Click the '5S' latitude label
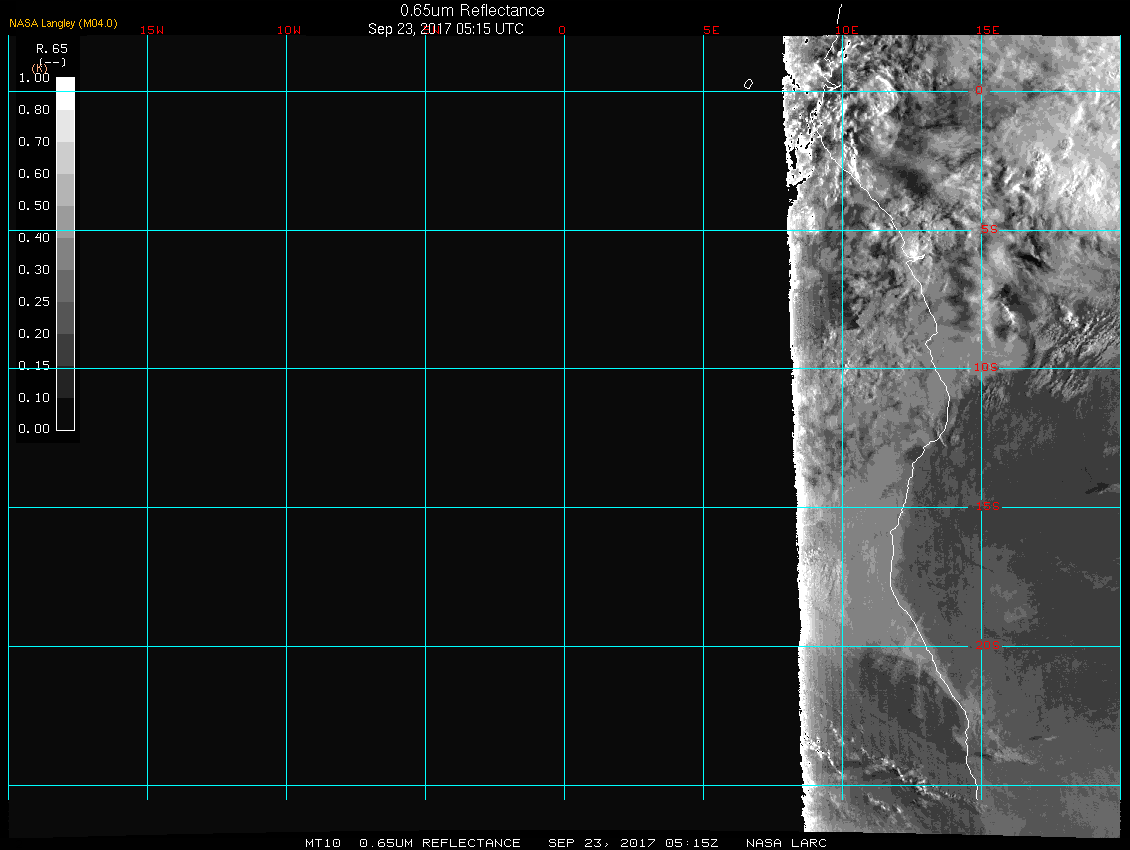This screenshot has width=1130, height=850. 989,229
